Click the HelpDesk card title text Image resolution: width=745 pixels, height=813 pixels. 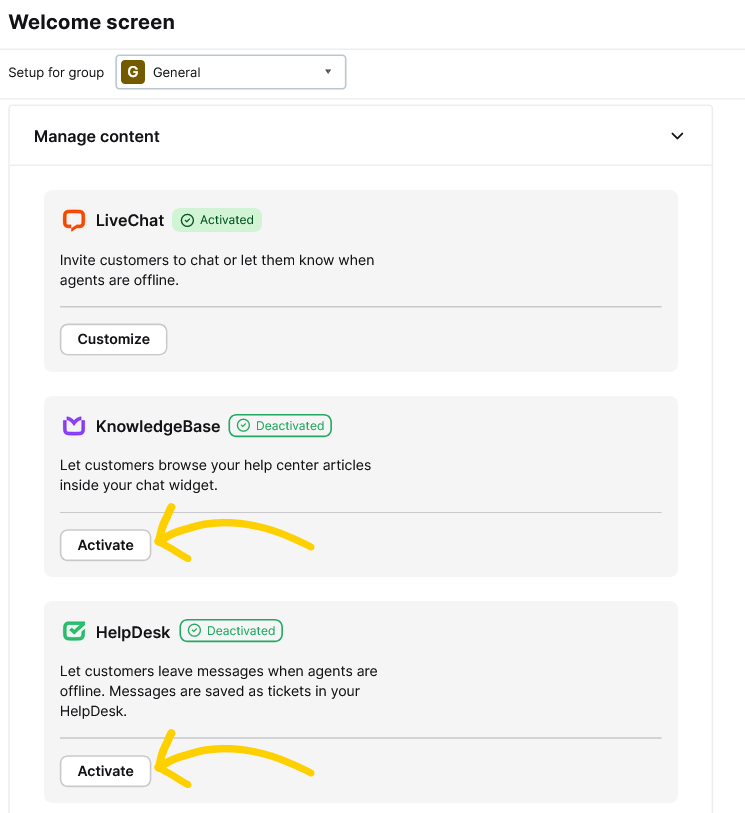pyautogui.click(x=133, y=632)
